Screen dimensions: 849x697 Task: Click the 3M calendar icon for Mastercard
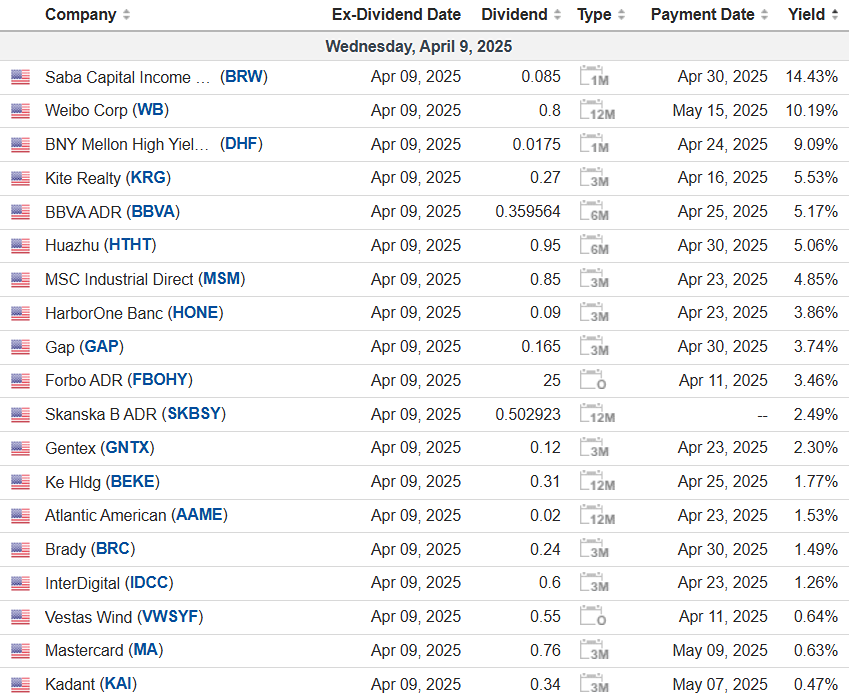pyautogui.click(x=594, y=650)
